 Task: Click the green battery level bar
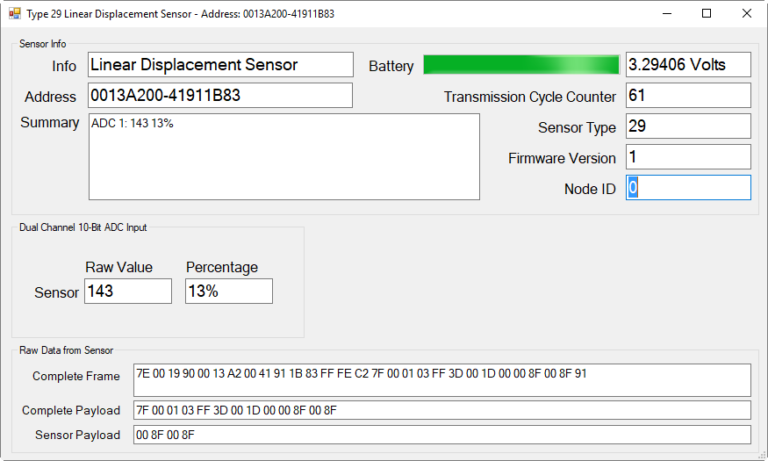[521, 65]
